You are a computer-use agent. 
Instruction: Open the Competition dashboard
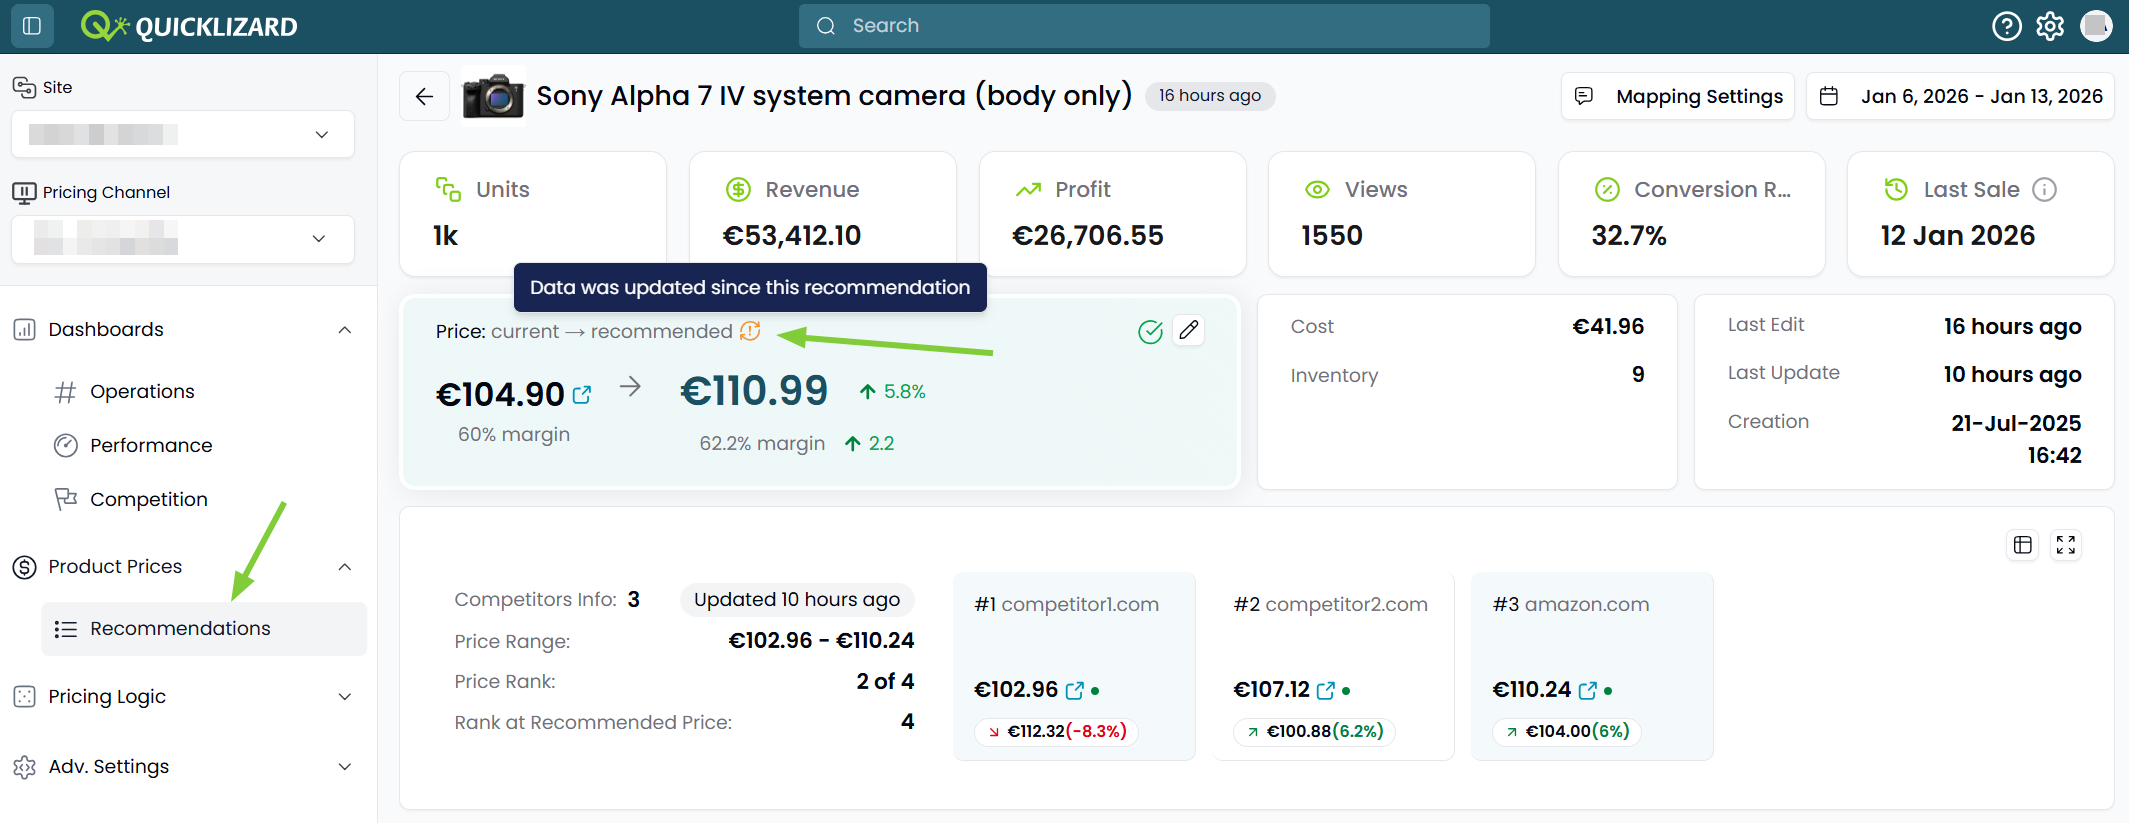[x=149, y=500]
